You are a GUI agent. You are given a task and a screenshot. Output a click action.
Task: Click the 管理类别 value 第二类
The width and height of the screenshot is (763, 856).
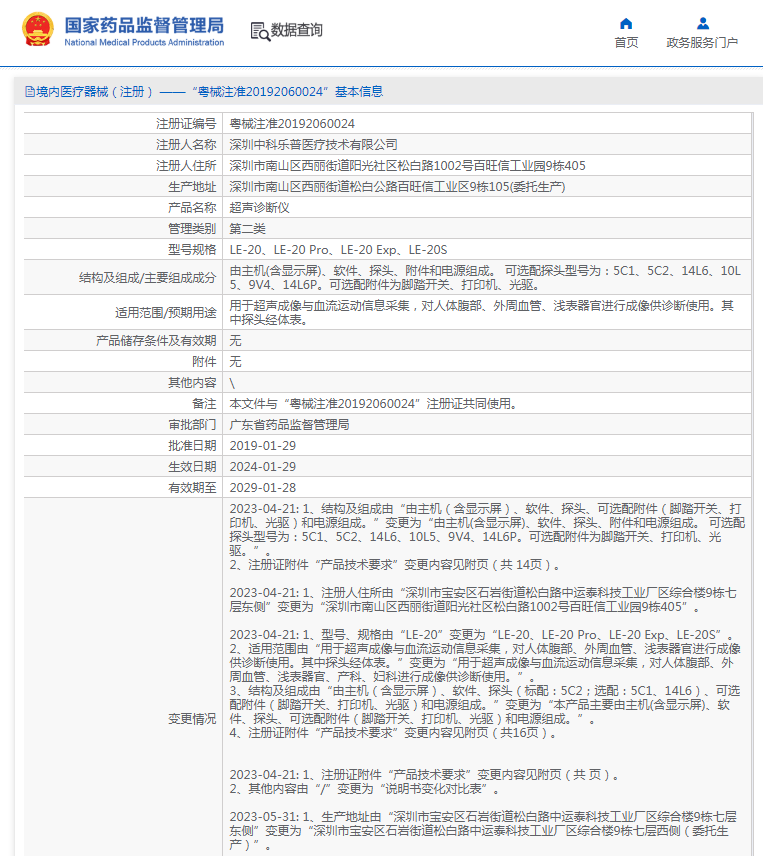point(247,228)
